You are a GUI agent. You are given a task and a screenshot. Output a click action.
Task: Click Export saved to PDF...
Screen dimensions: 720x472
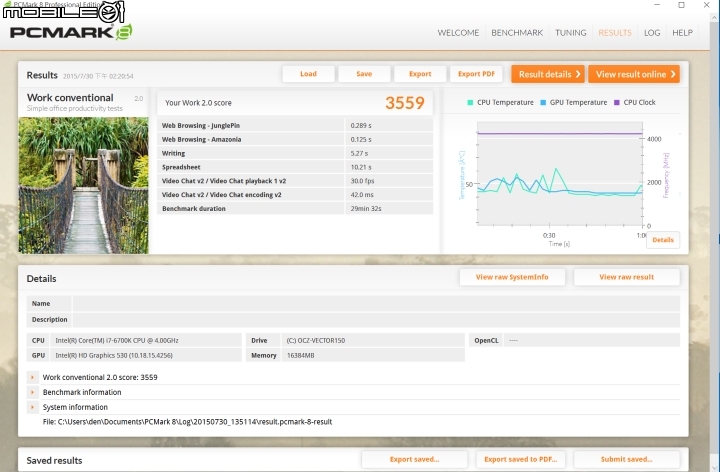coord(520,459)
